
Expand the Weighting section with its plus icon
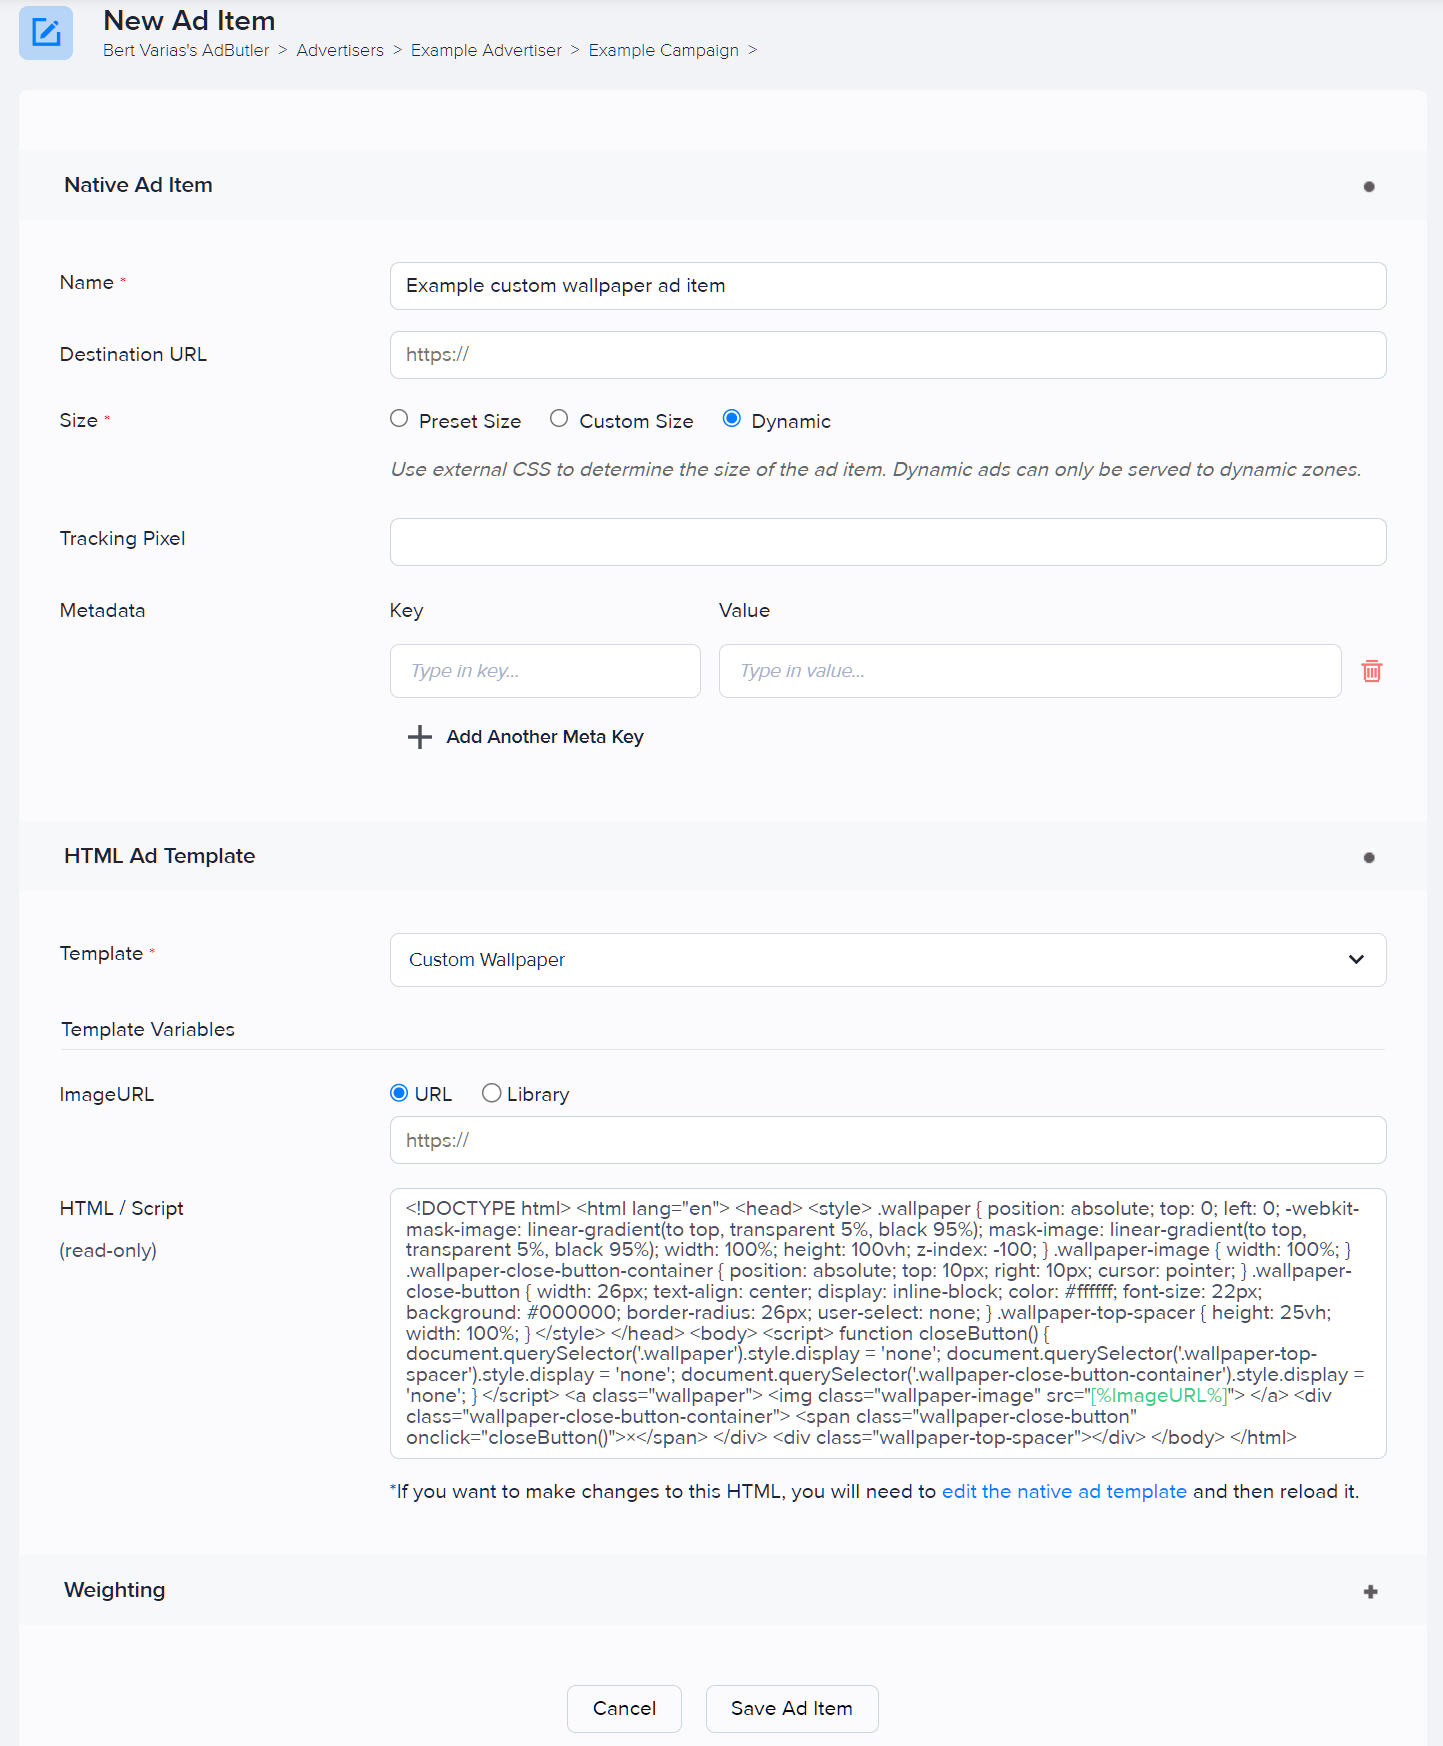tap(1369, 1590)
